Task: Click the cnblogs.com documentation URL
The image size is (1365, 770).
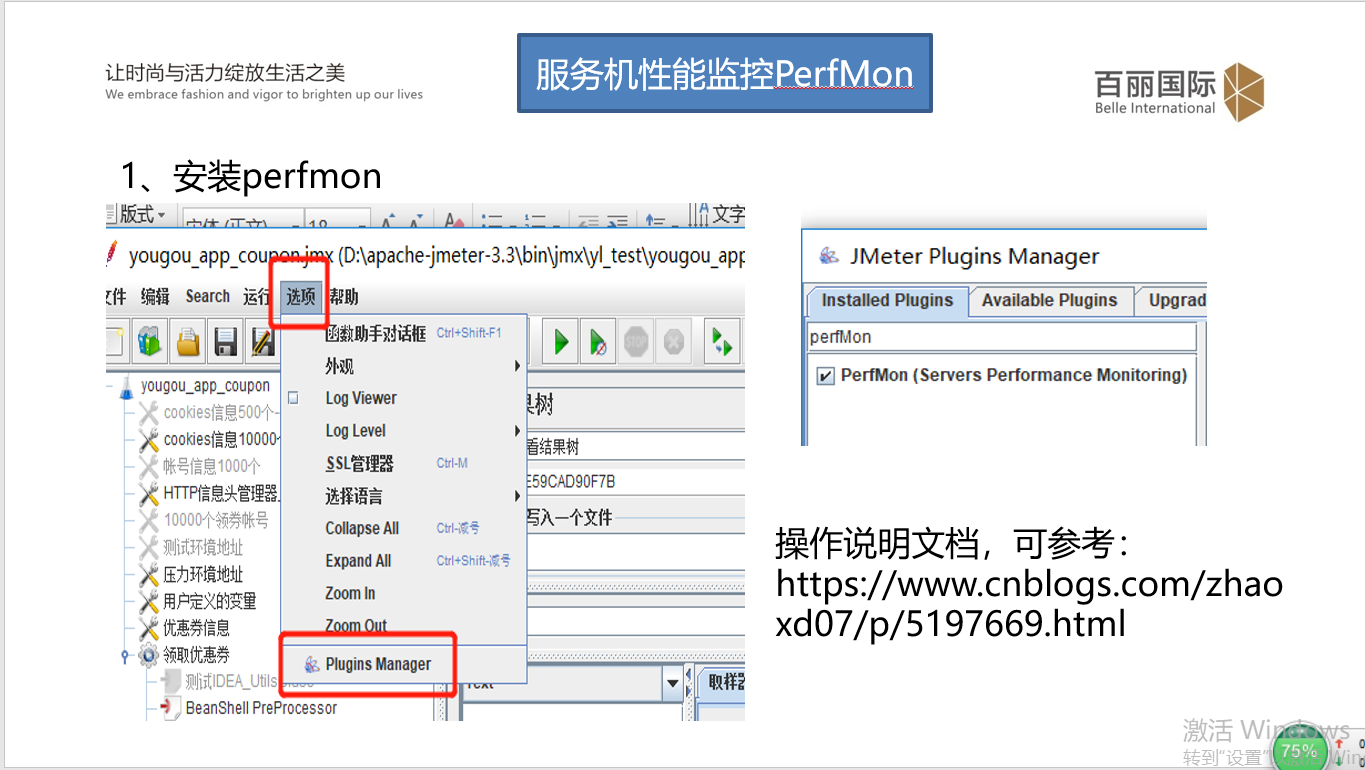Action: click(x=1029, y=603)
